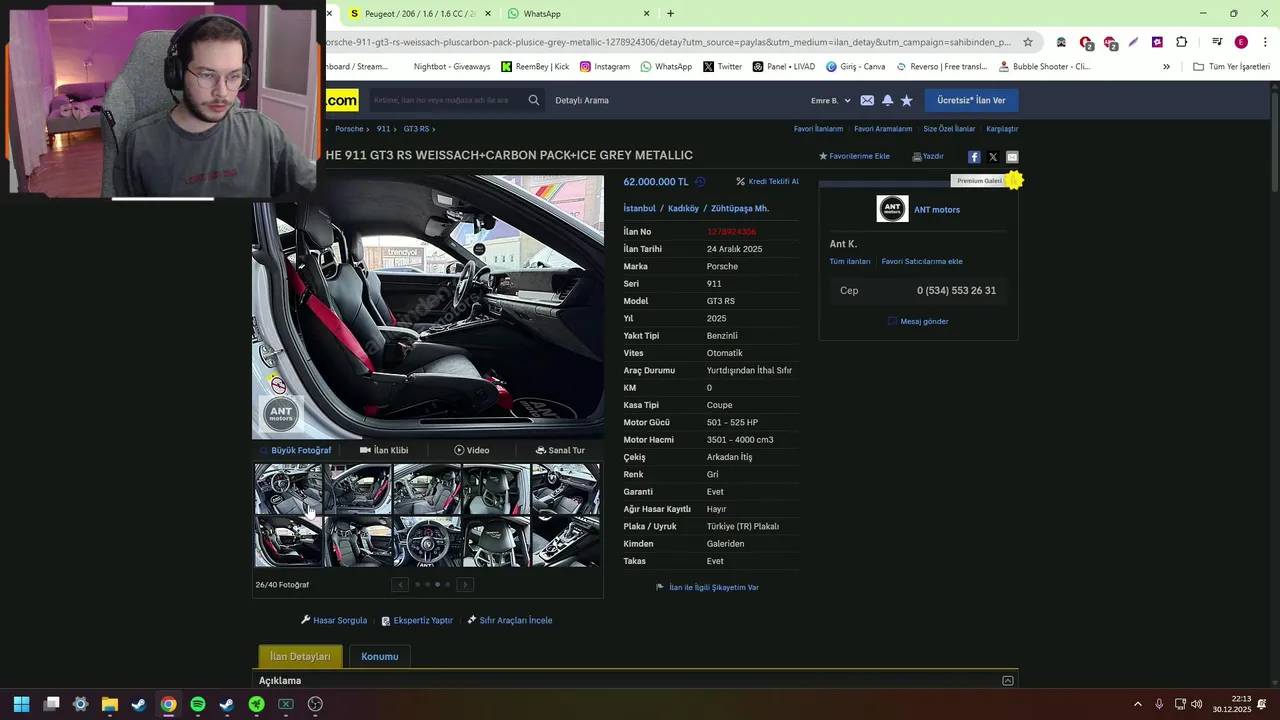Open Büyük Fotoğraf view

point(295,450)
